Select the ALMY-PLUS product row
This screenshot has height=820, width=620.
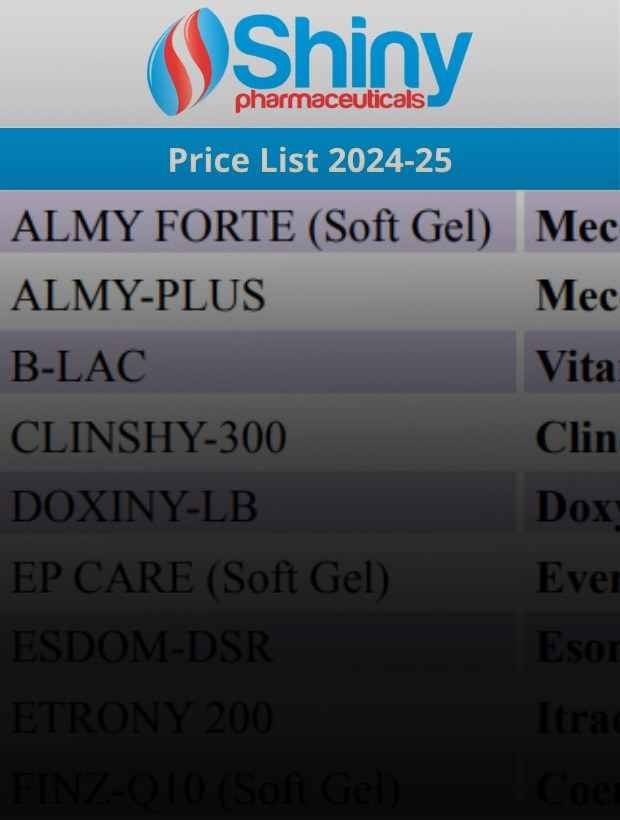coord(258,296)
